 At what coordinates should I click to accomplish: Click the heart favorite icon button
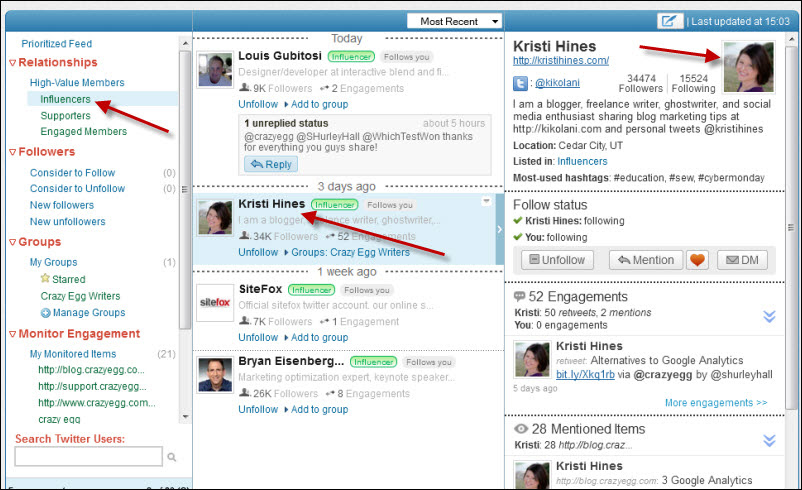click(x=697, y=260)
